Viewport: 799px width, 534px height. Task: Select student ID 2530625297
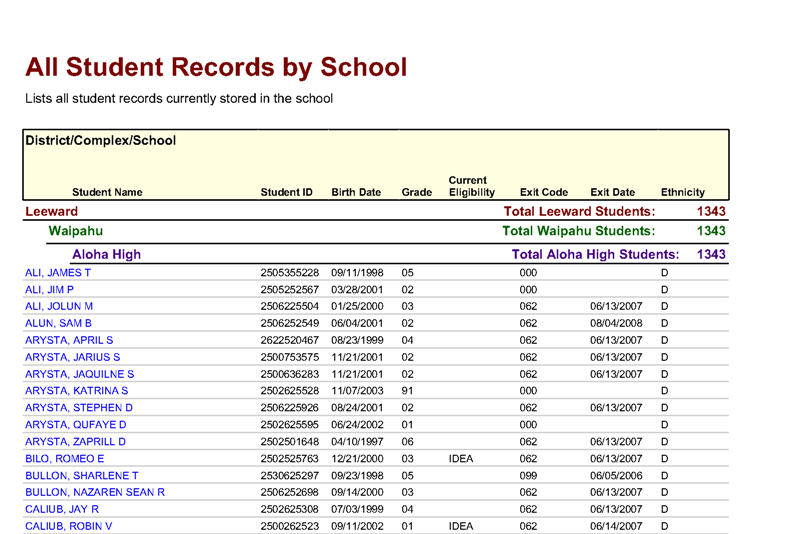(x=289, y=475)
